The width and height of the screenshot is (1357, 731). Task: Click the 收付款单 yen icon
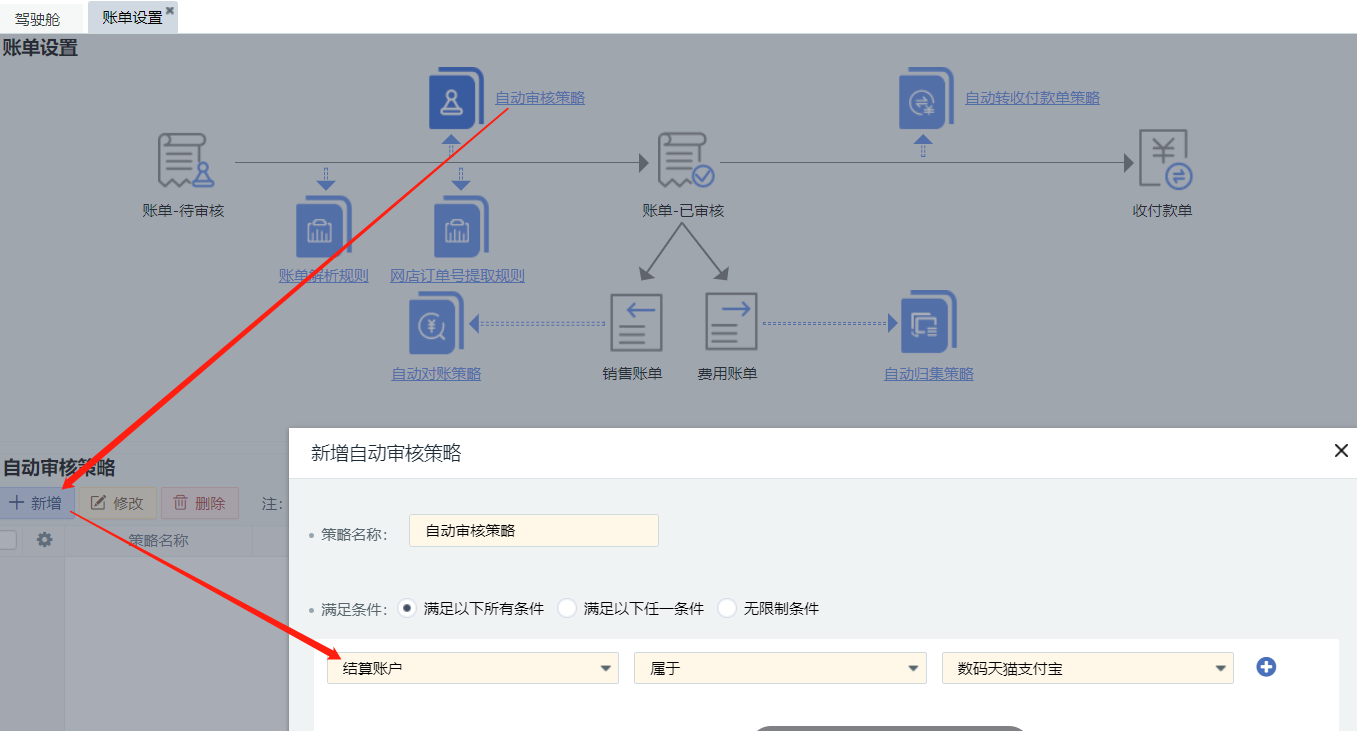point(1164,160)
